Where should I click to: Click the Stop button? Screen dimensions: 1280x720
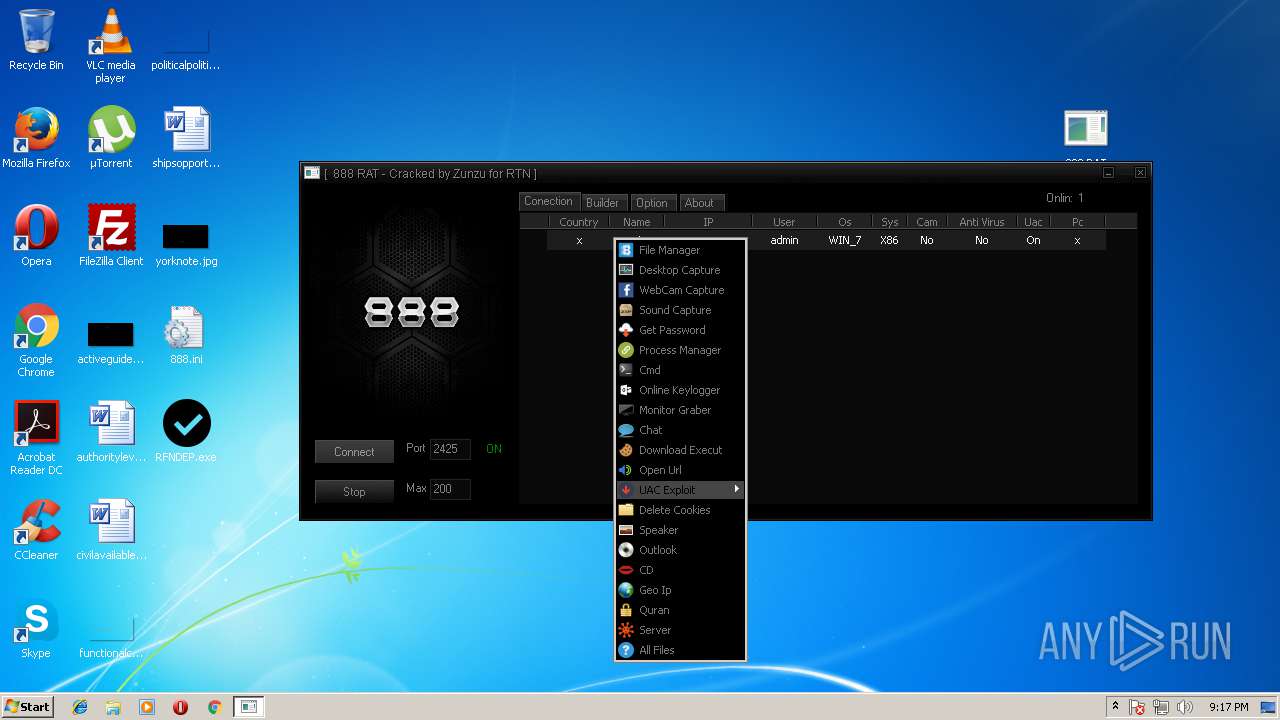point(354,492)
